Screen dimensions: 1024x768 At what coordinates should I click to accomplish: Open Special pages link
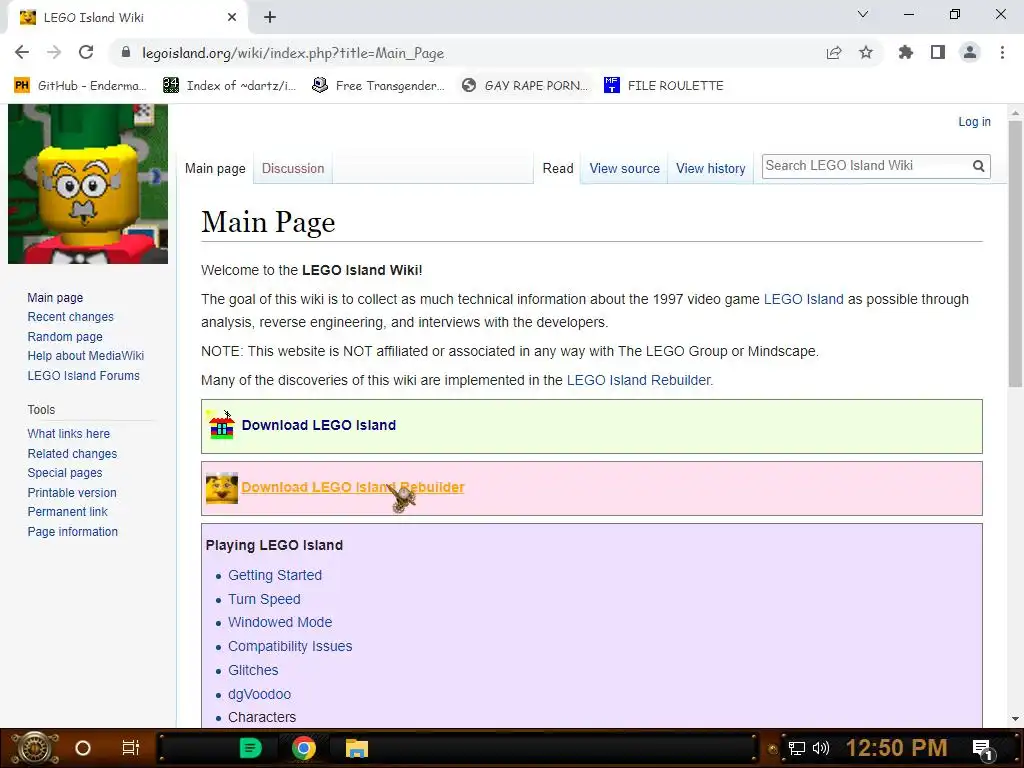click(65, 473)
